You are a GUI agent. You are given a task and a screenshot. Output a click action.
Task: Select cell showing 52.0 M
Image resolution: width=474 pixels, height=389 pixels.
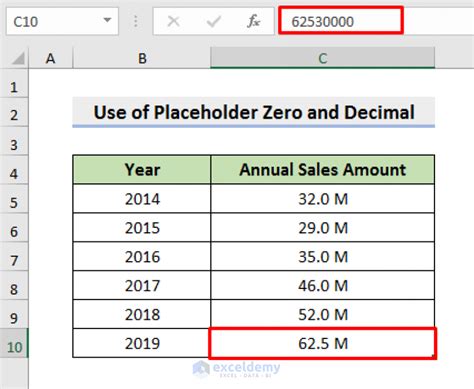[x=322, y=314]
